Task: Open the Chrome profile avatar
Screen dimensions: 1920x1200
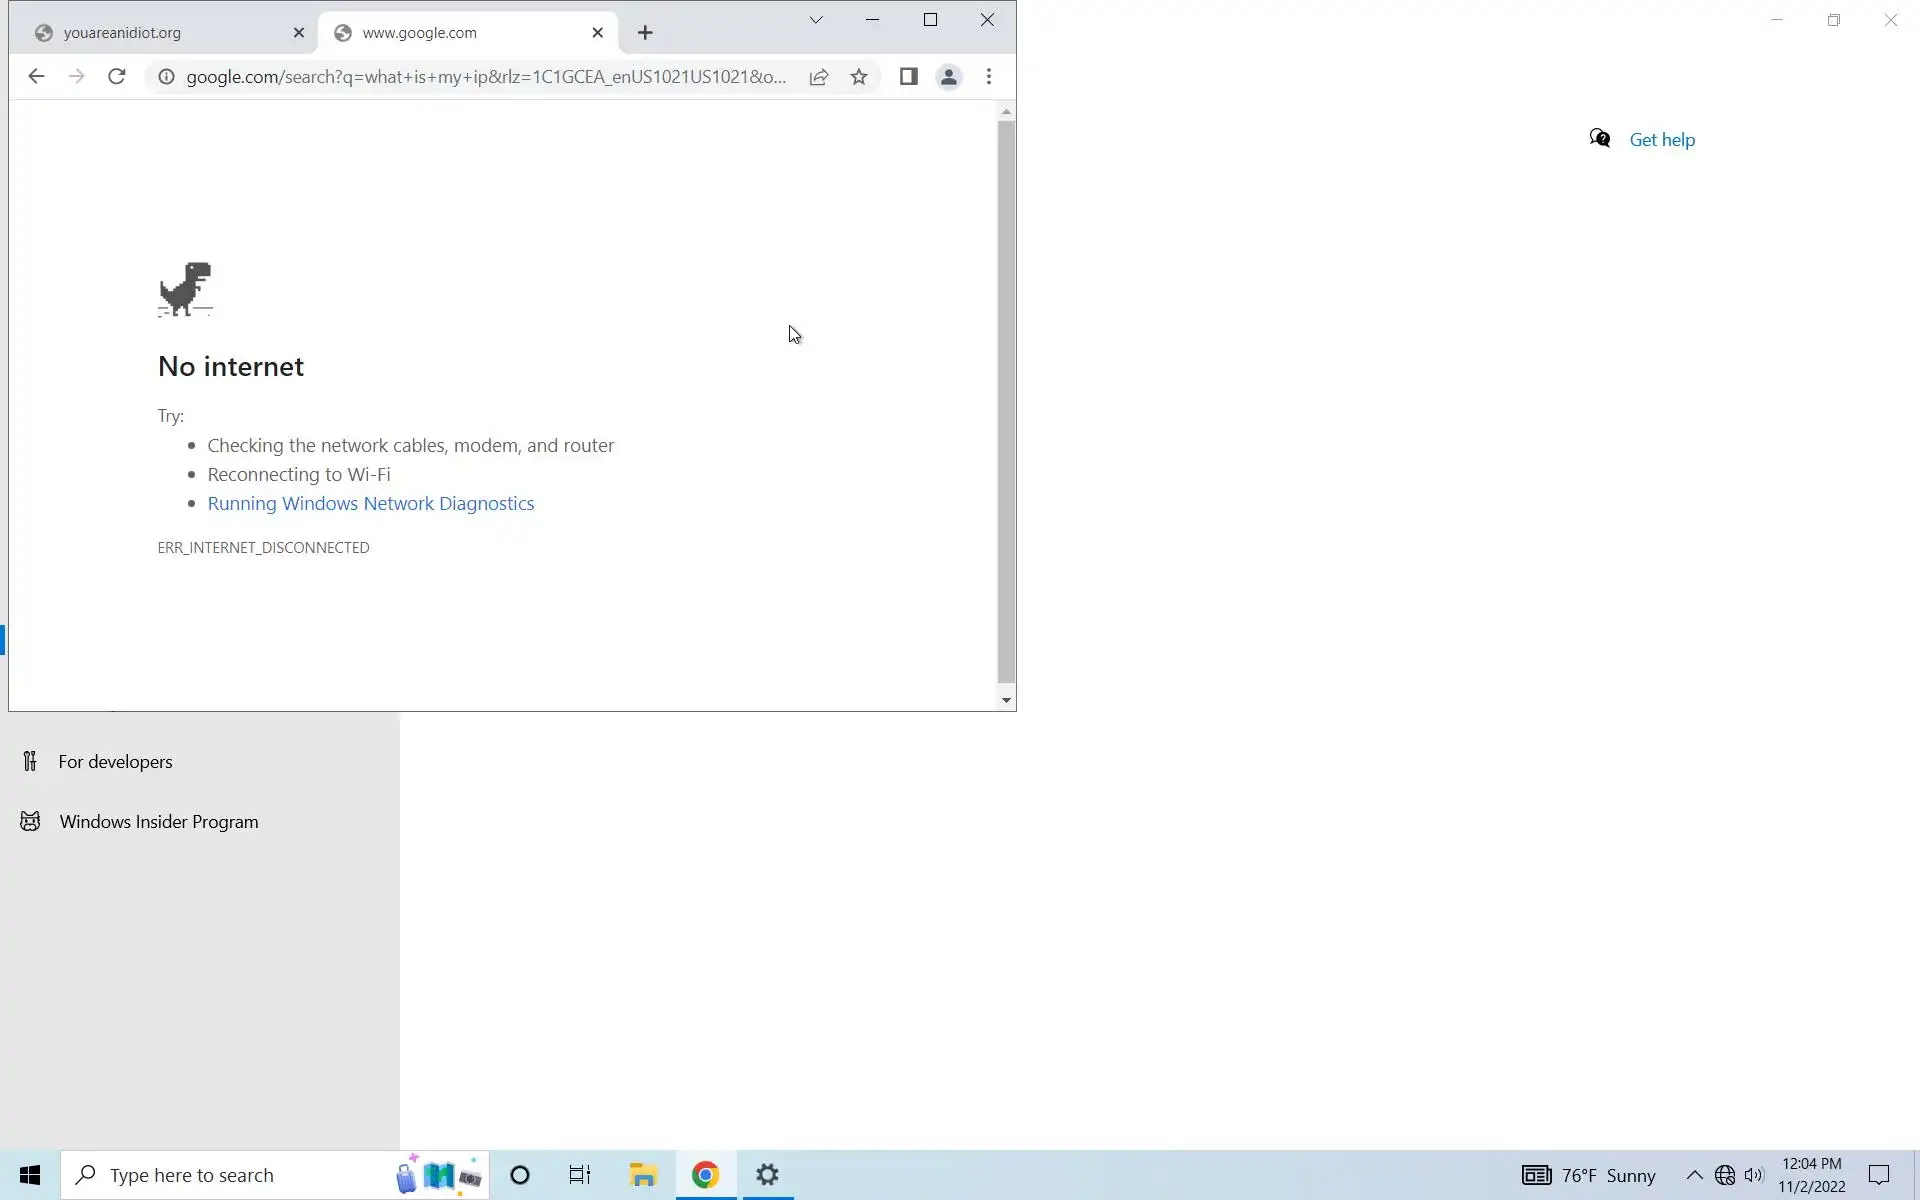Action: click(x=948, y=77)
